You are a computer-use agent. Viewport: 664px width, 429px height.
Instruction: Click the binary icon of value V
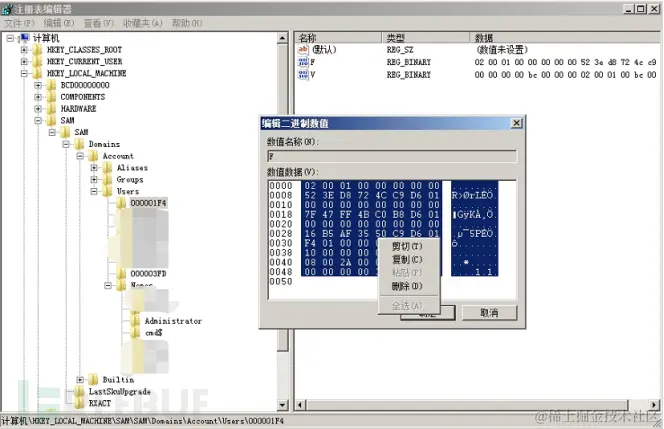303,75
